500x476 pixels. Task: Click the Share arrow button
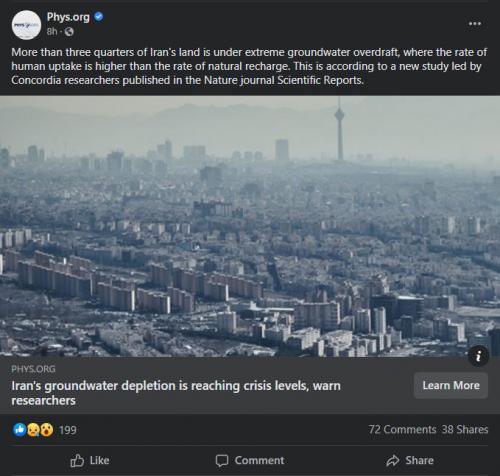pyautogui.click(x=410, y=461)
